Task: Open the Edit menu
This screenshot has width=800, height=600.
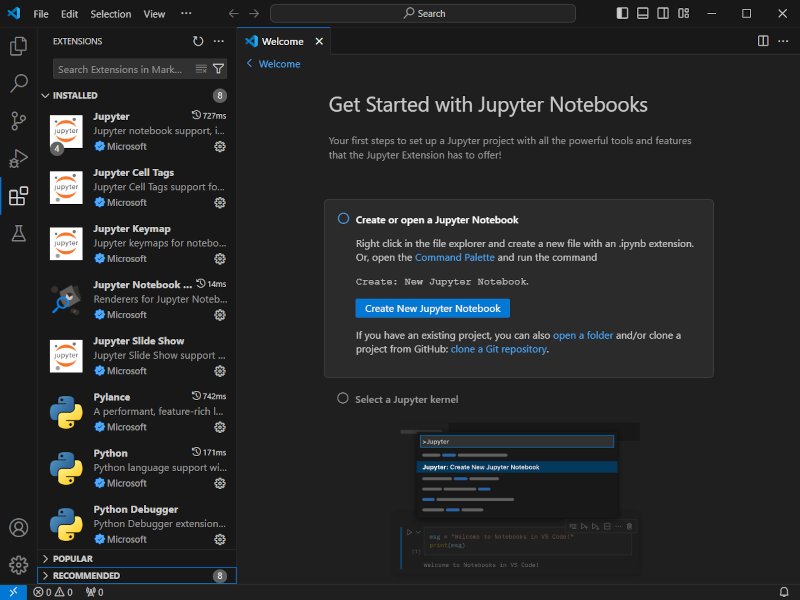Action: [x=69, y=14]
